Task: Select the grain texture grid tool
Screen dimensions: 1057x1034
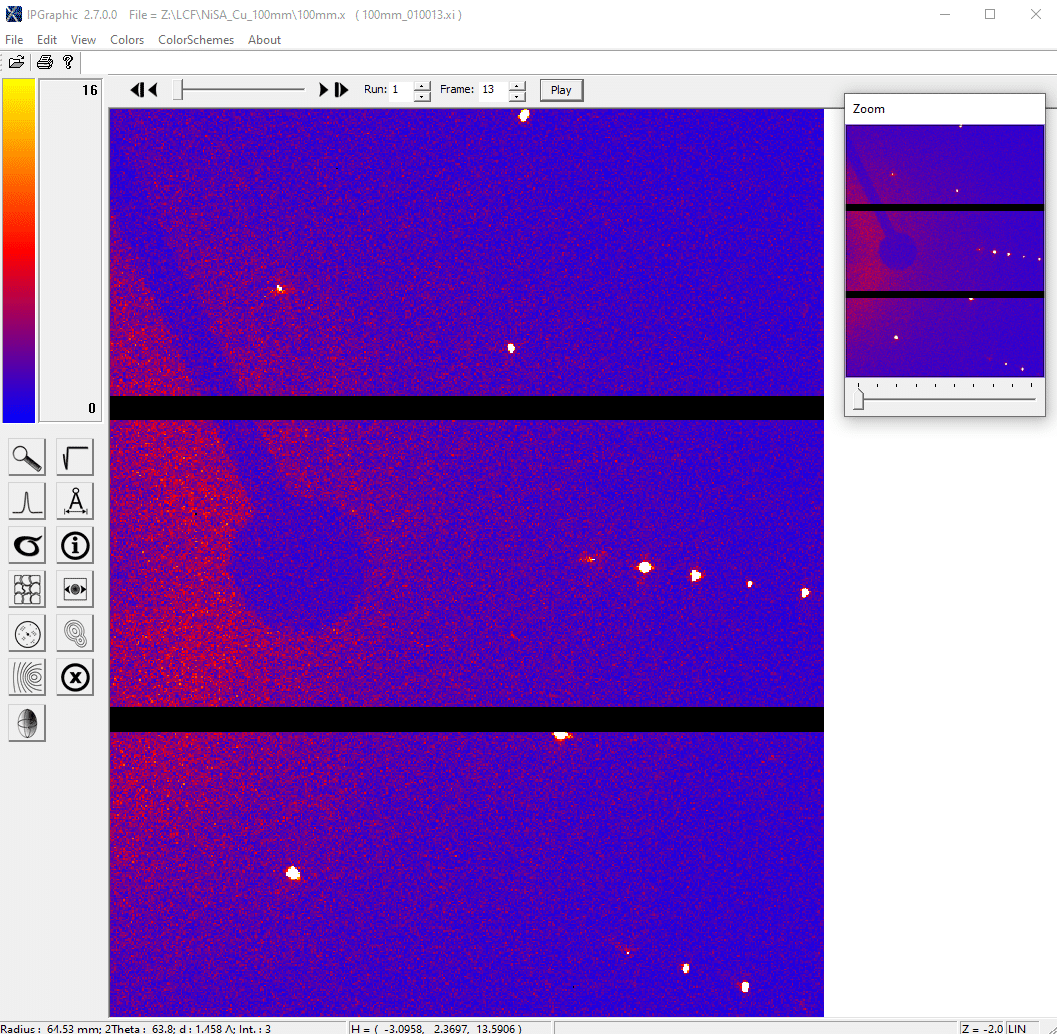Action: click(x=27, y=589)
